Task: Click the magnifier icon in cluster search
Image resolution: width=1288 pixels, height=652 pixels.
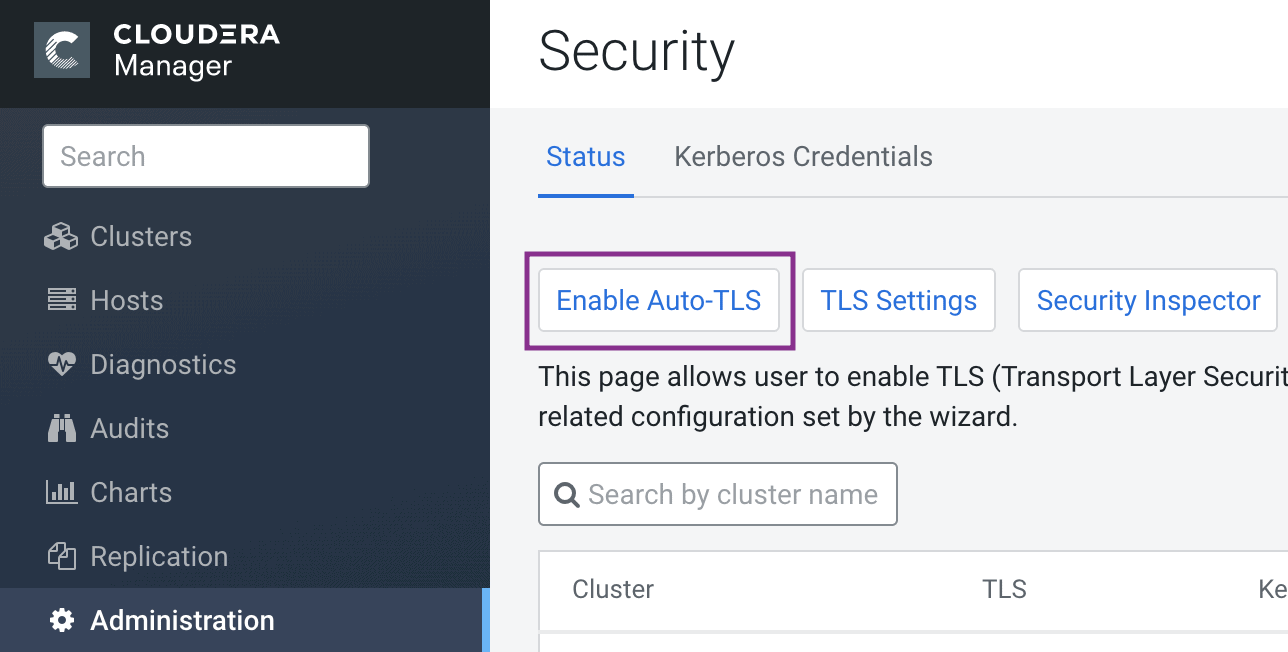Action: pyautogui.click(x=567, y=494)
